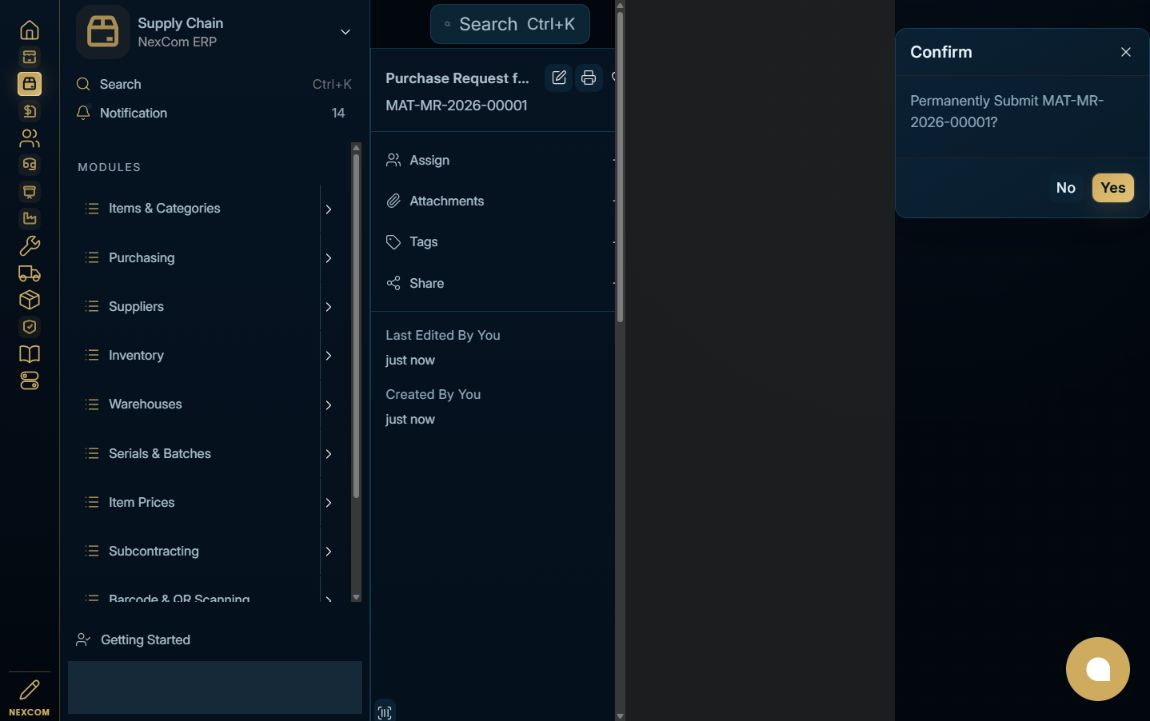Expand the Item Prices chevron
The image size is (1150, 721).
[329, 502]
